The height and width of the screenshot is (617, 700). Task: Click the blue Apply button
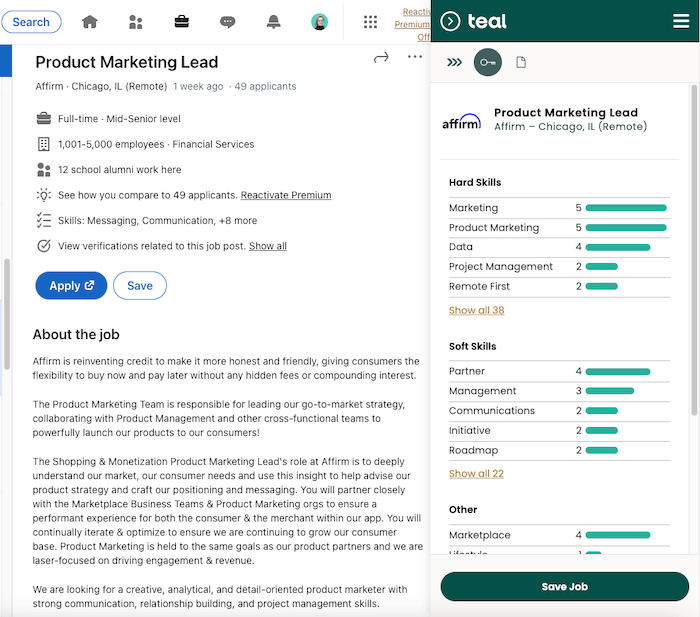(x=71, y=286)
